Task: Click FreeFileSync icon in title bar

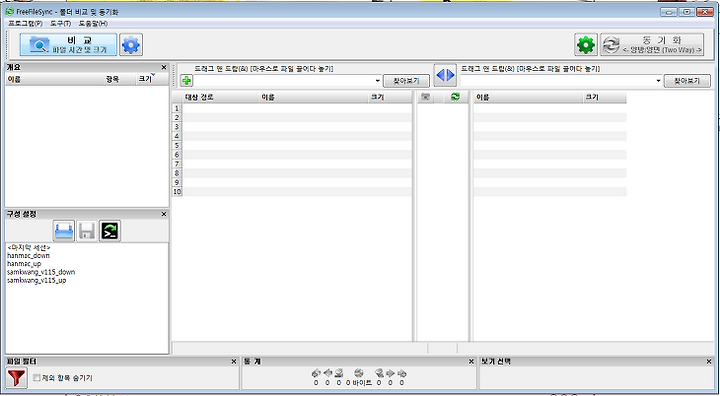Action: (x=10, y=12)
